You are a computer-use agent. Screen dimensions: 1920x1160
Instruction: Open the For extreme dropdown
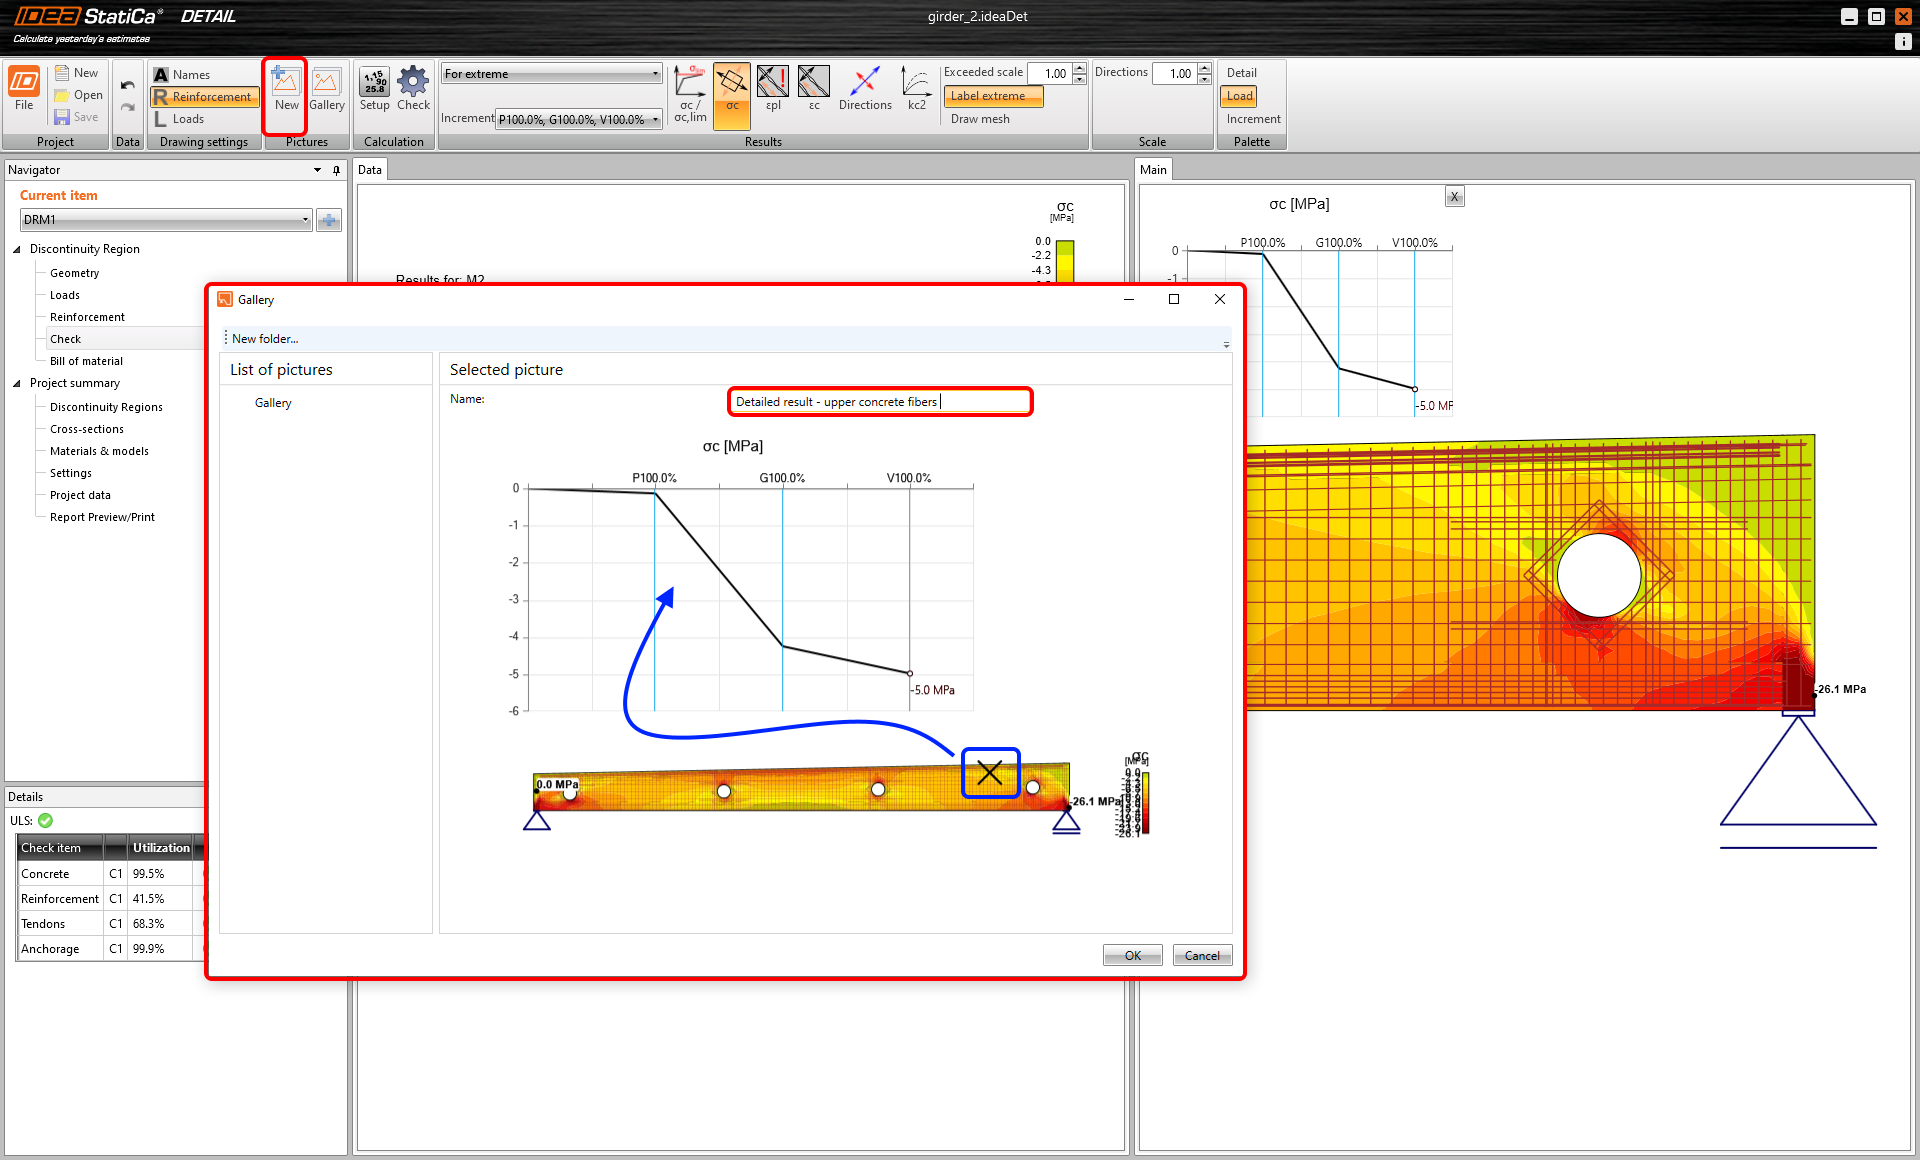552,74
